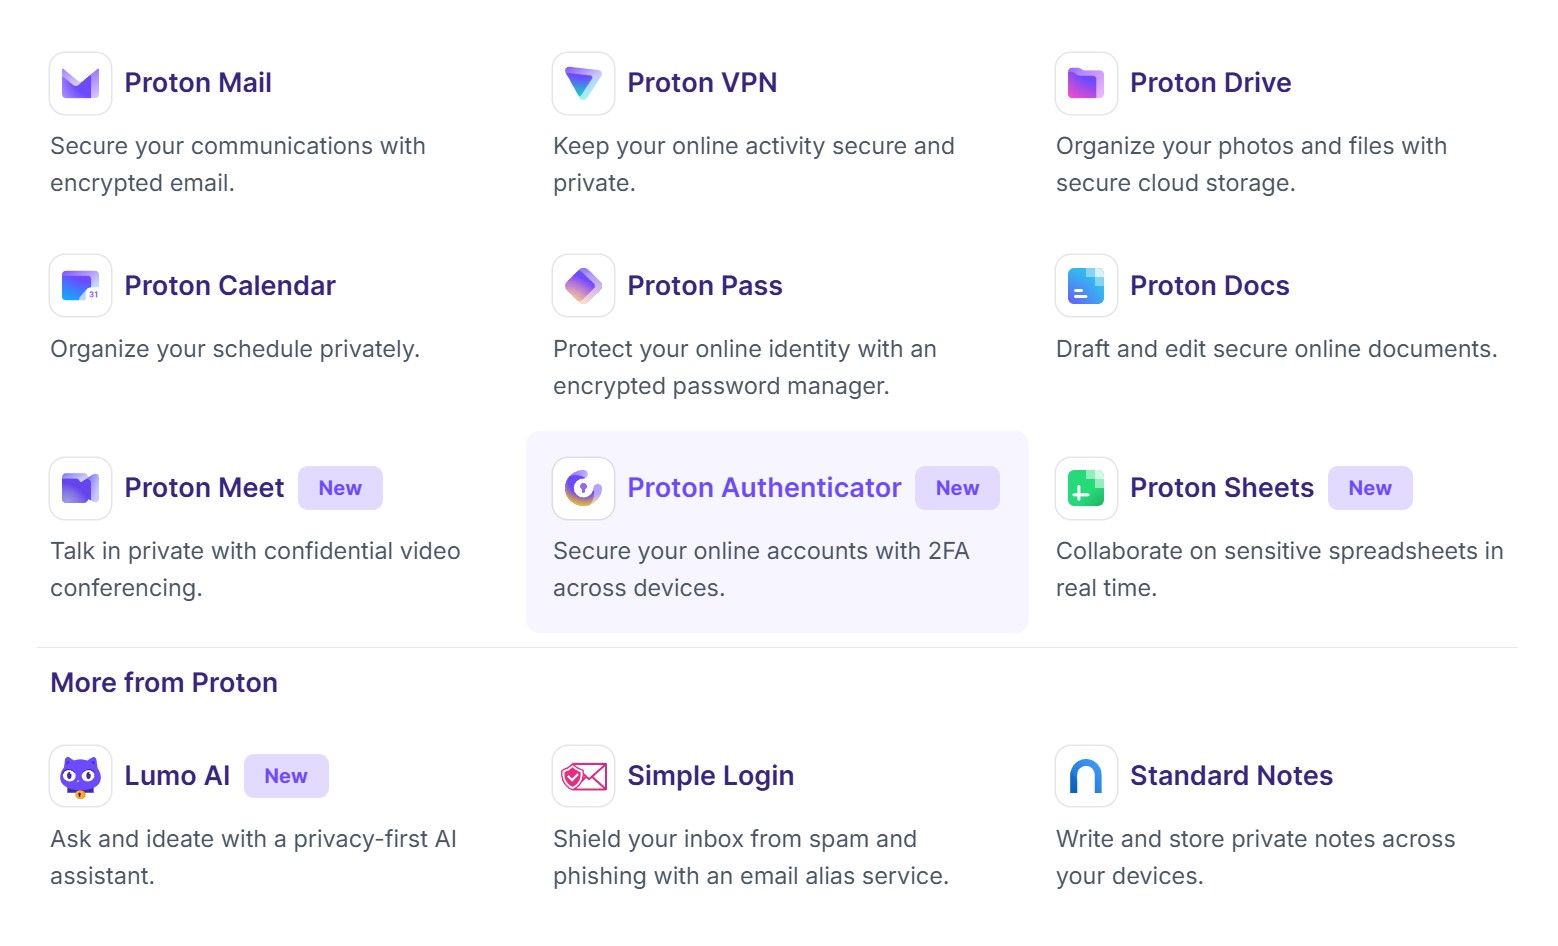Image resolution: width=1558 pixels, height=946 pixels.
Task: Open the Proton Authenticator link
Action: pyautogui.click(x=764, y=488)
